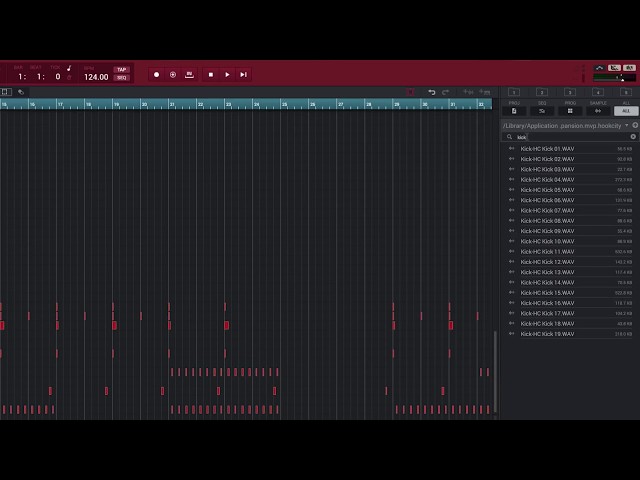Click the Undo arrow icon

point(431,92)
